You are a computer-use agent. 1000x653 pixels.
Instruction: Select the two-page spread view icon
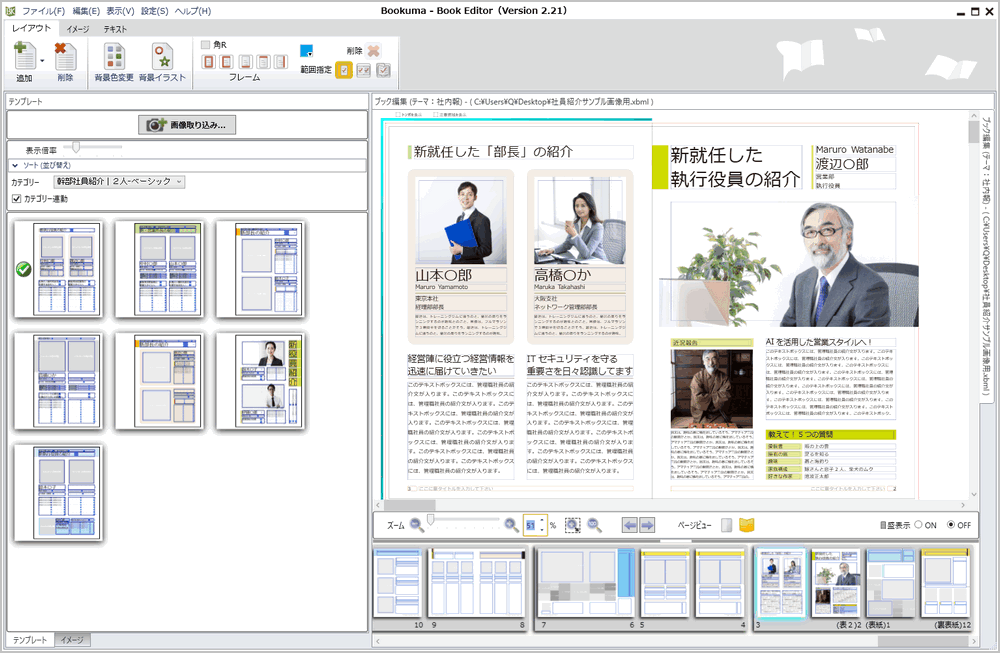click(x=746, y=524)
